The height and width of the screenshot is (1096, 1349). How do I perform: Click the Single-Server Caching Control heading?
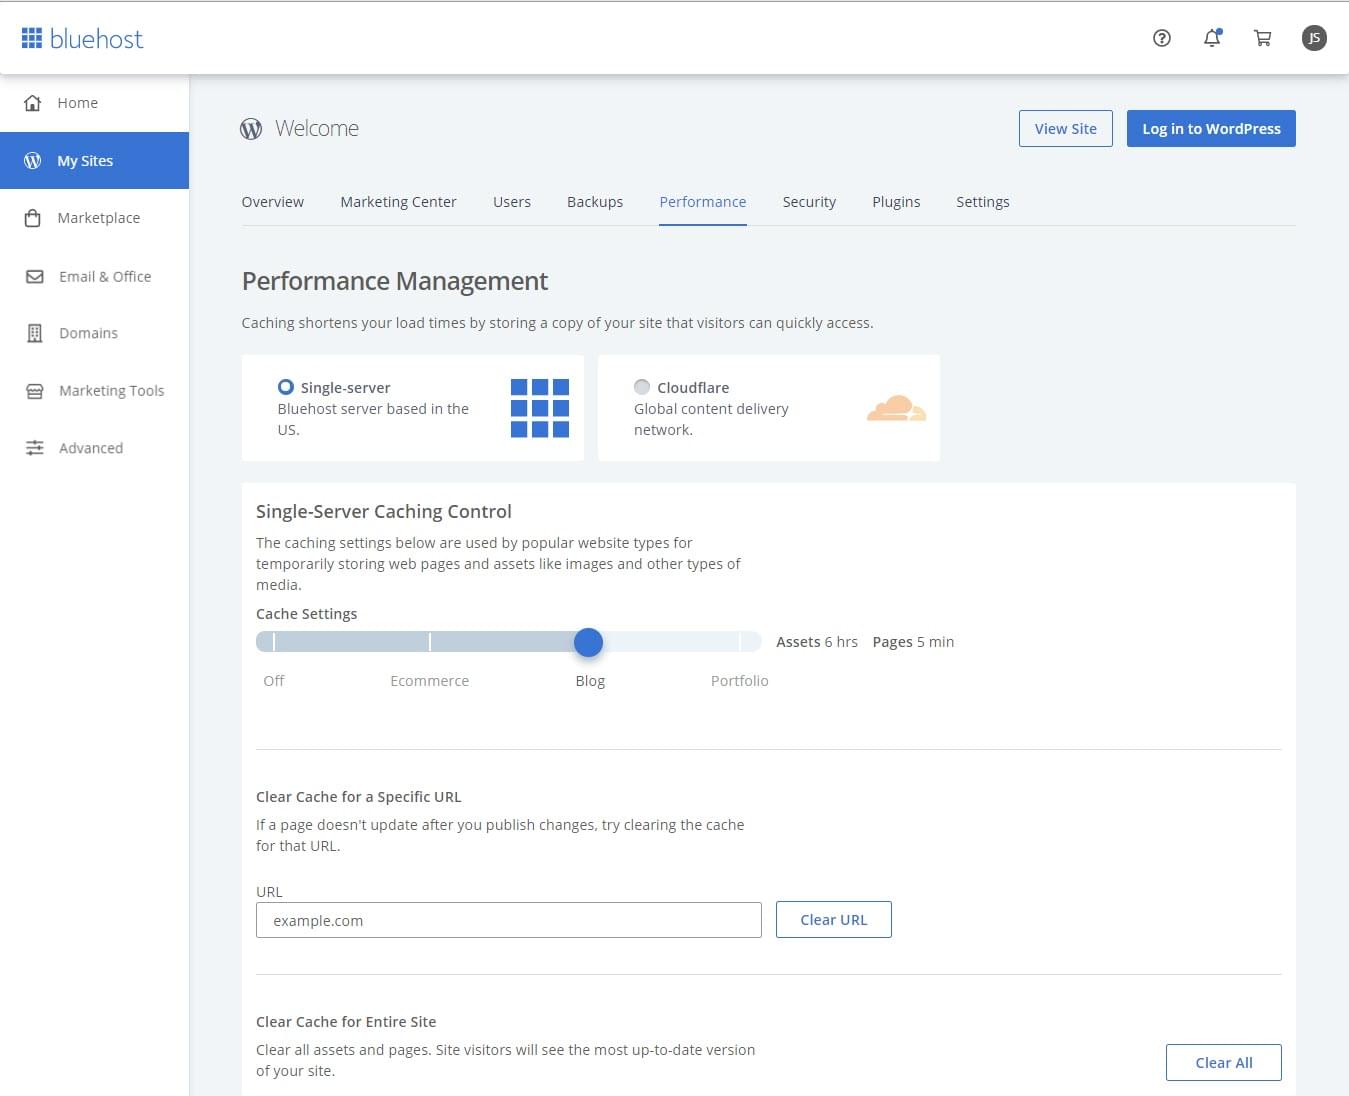(384, 511)
